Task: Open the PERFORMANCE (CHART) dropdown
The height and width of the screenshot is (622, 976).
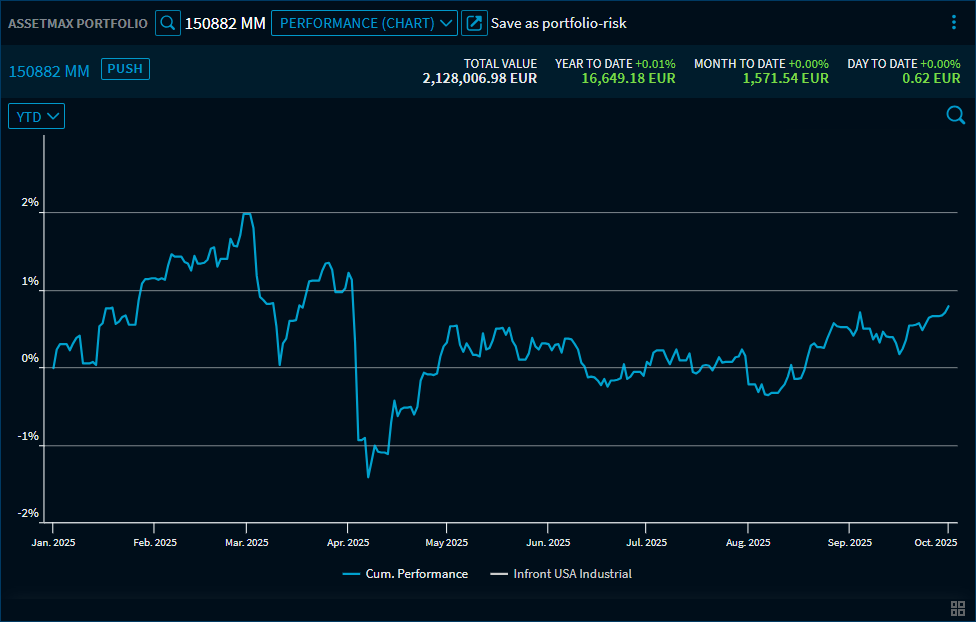Action: tap(364, 22)
